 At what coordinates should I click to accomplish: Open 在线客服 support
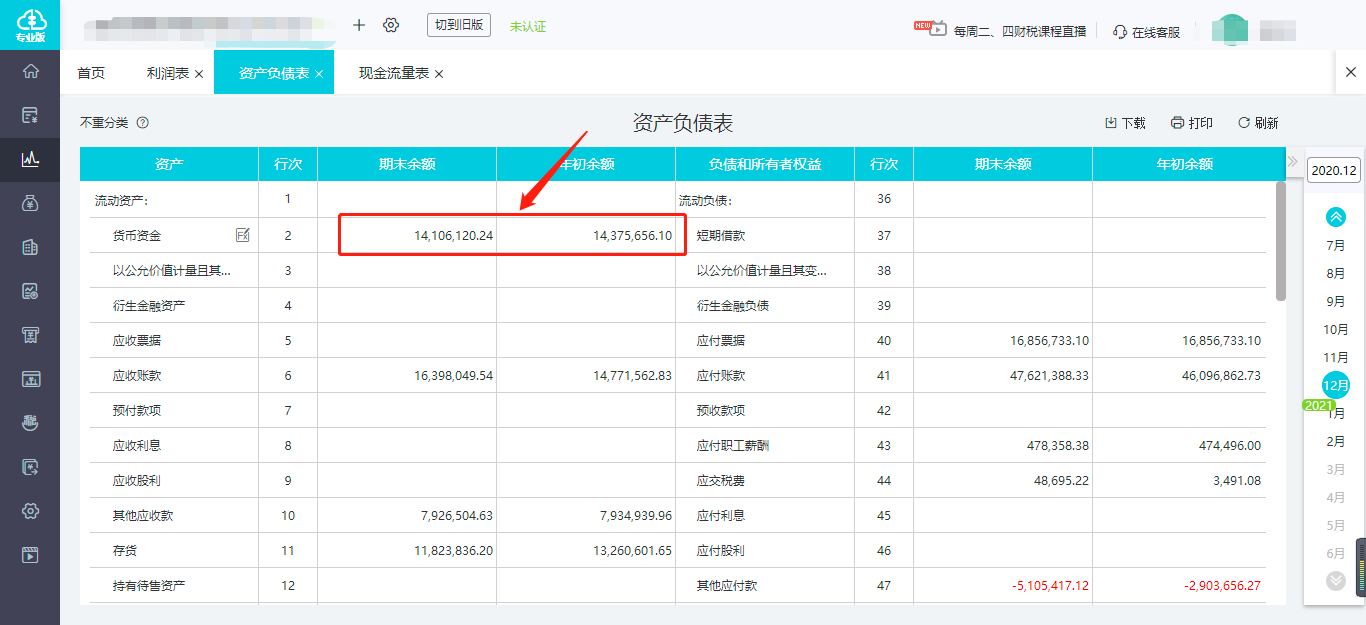1147,32
